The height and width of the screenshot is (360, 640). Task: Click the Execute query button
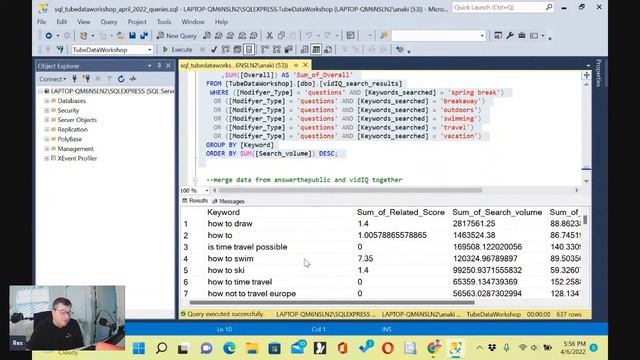point(177,50)
